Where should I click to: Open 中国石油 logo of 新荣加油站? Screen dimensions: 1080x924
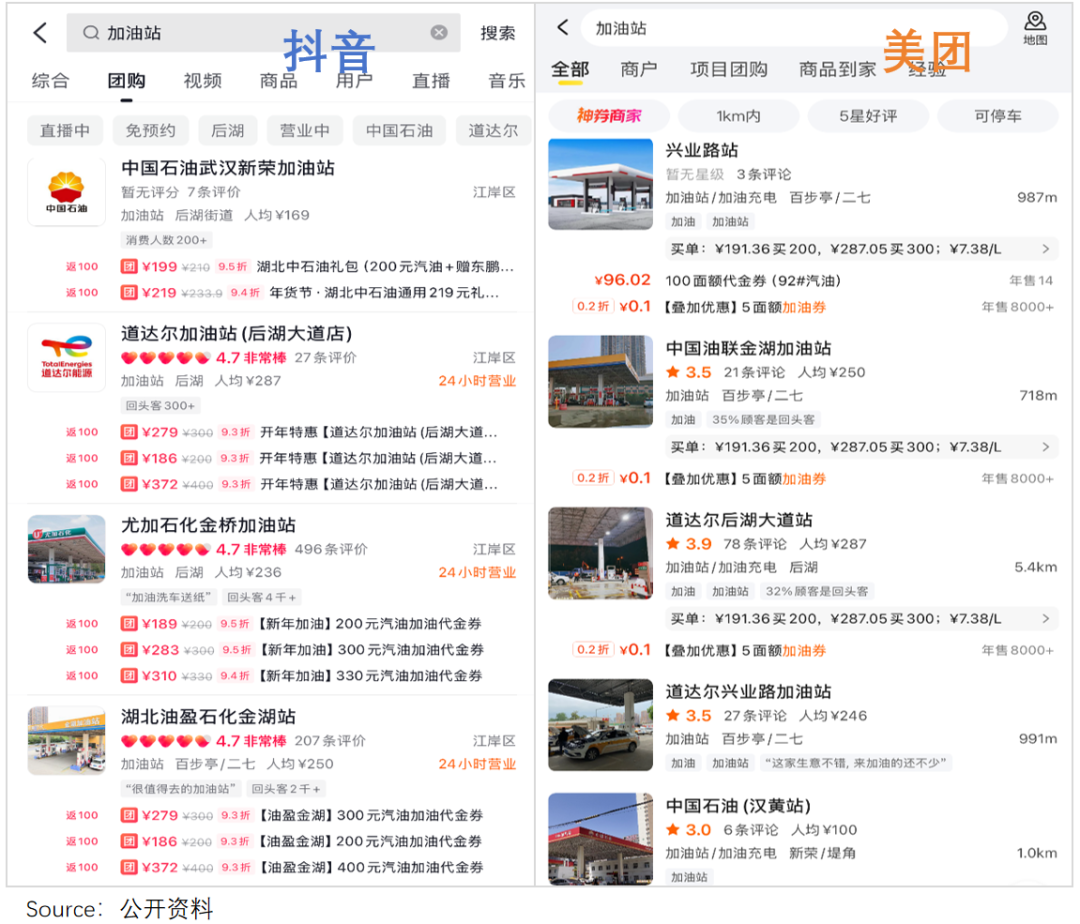tap(66, 192)
